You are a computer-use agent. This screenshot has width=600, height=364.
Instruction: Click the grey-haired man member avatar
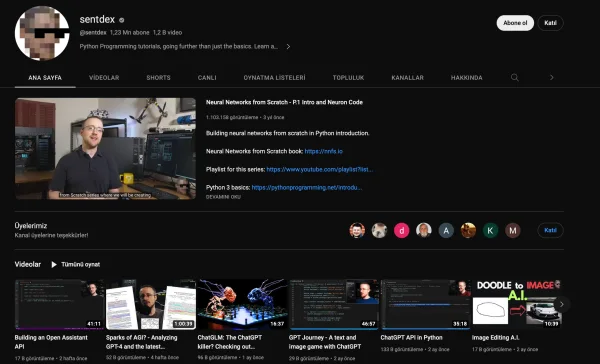tap(424, 230)
